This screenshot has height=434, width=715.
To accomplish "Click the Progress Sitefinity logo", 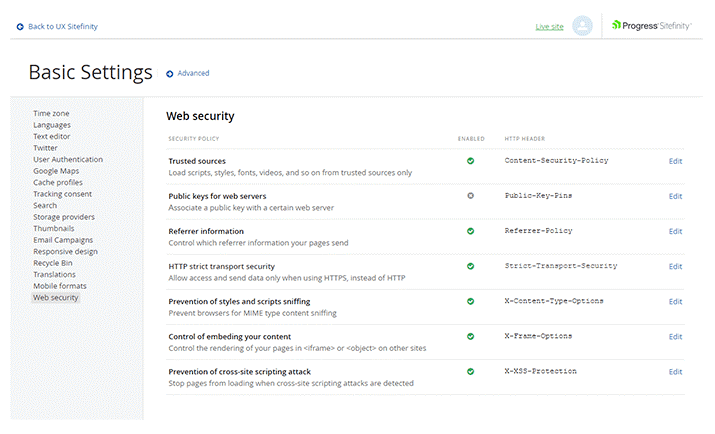I will [x=652, y=26].
